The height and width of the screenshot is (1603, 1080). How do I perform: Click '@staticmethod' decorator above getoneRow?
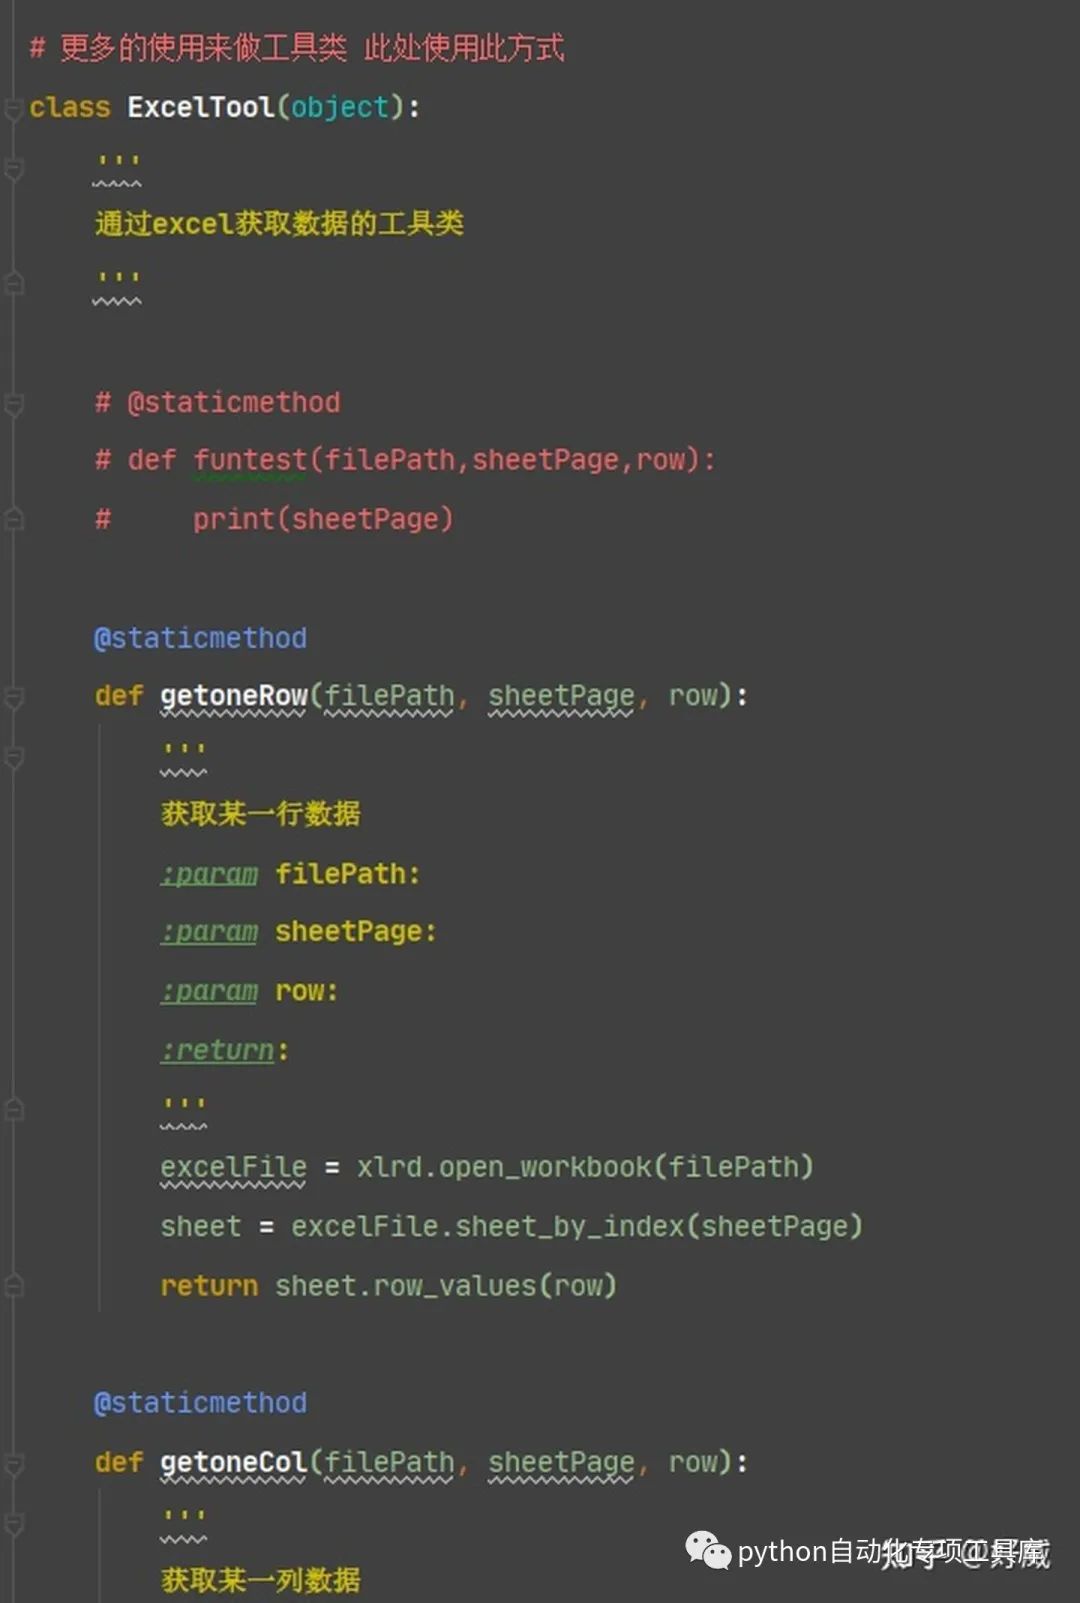(200, 638)
